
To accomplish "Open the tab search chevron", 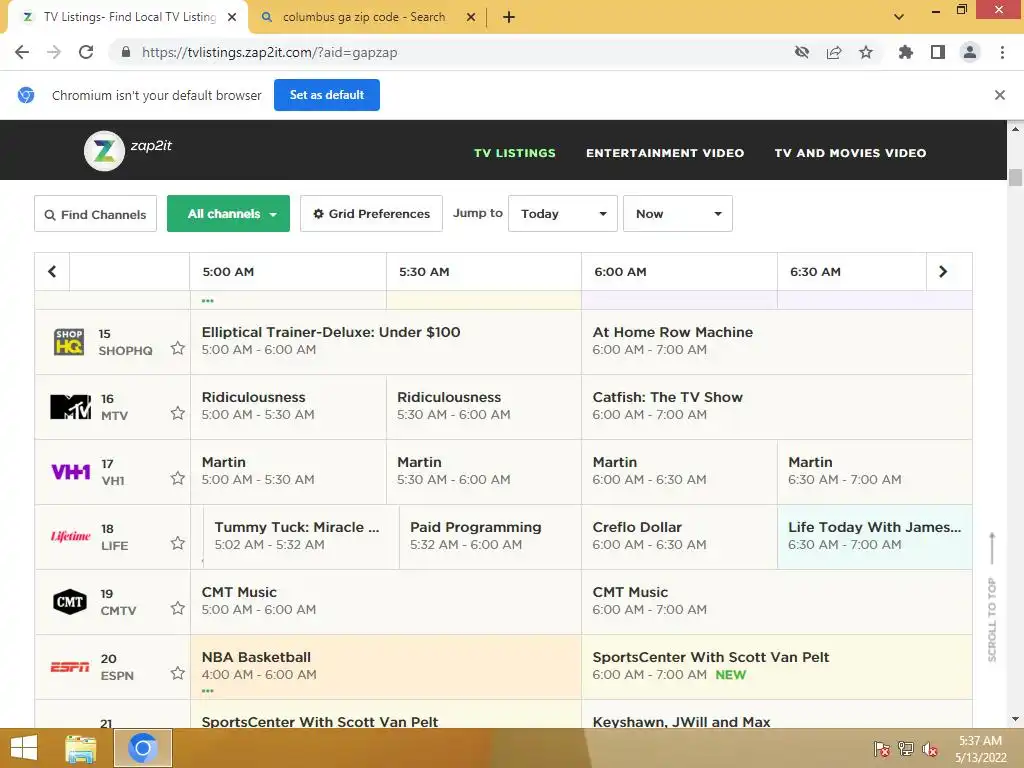I will (x=899, y=17).
